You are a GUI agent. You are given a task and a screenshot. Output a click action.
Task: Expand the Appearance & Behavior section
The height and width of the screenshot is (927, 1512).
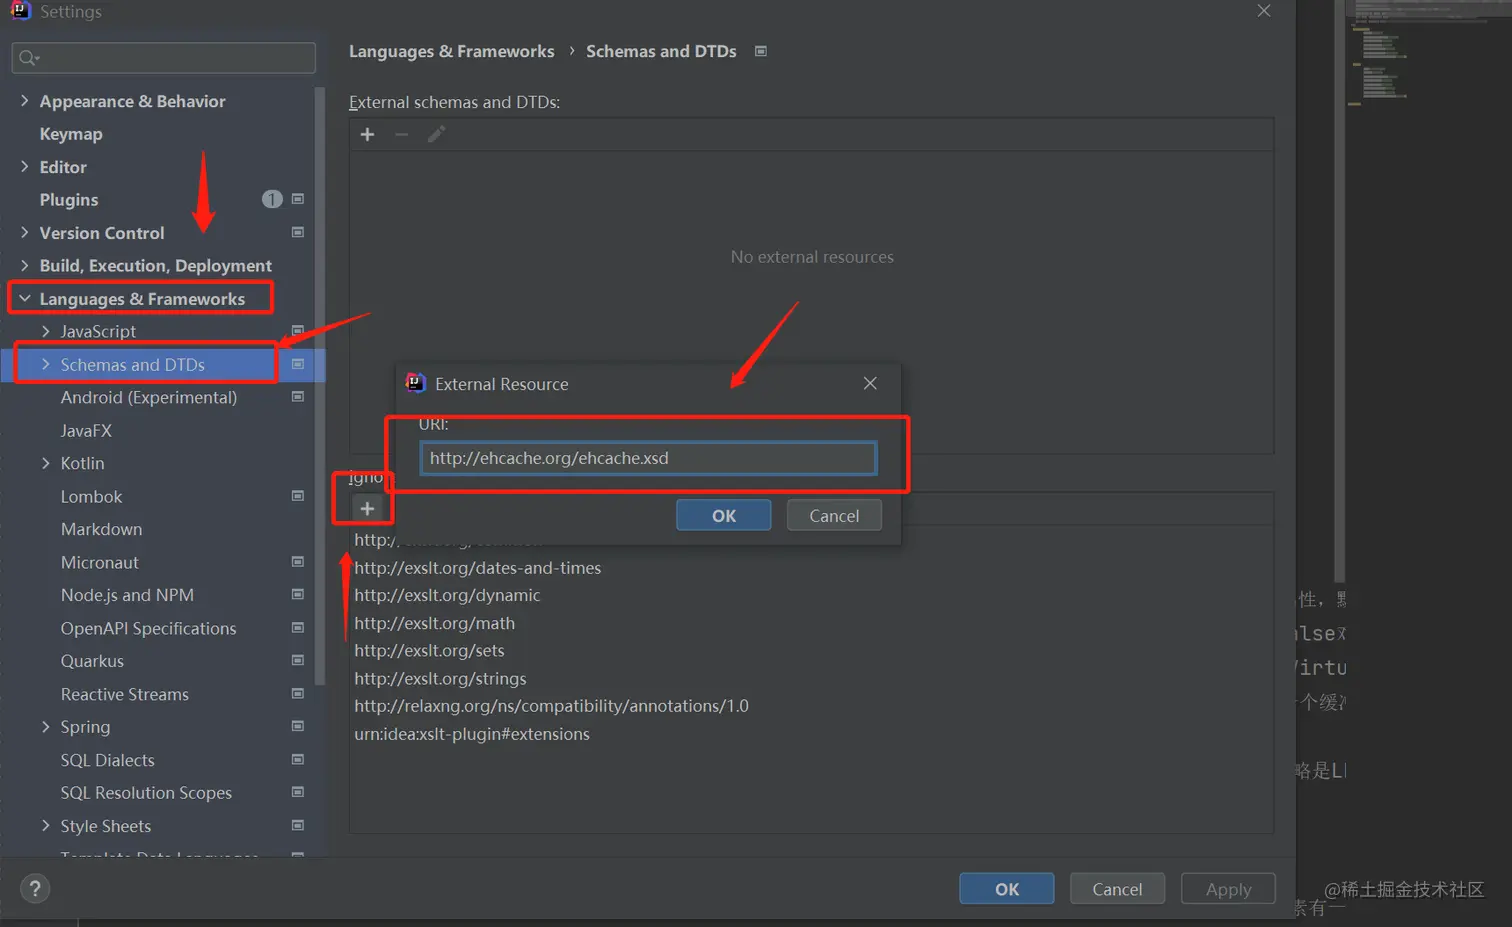[24, 101]
